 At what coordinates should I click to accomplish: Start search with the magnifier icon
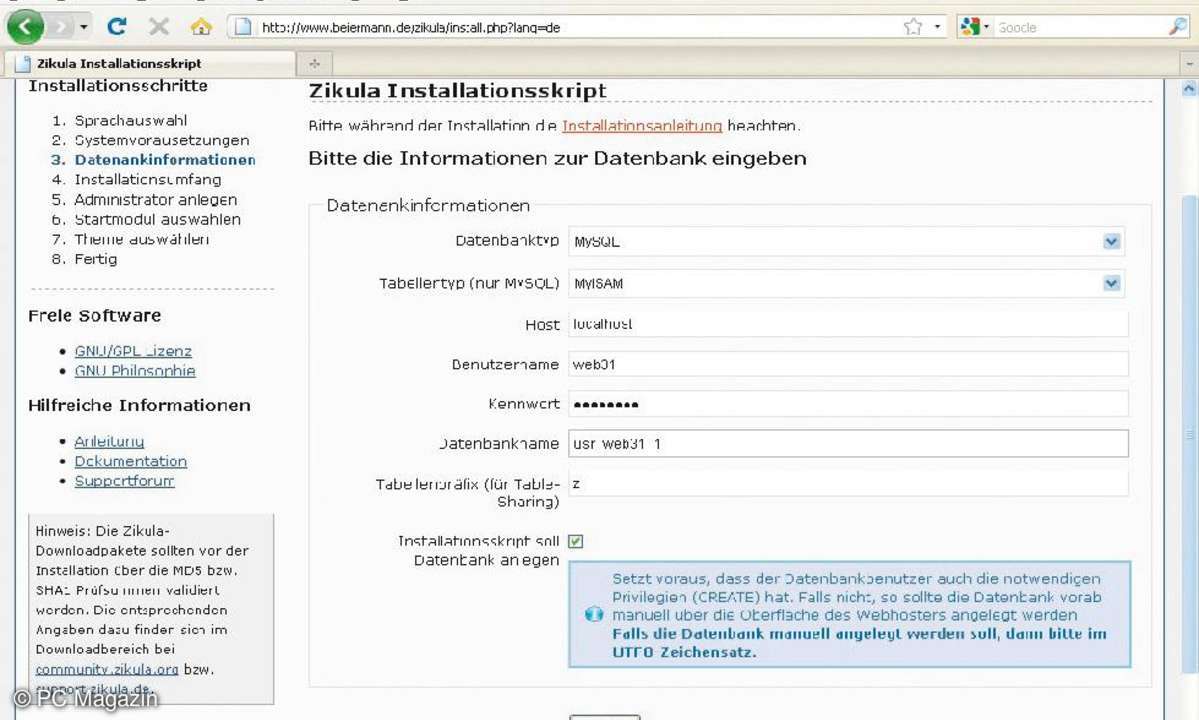1178,27
